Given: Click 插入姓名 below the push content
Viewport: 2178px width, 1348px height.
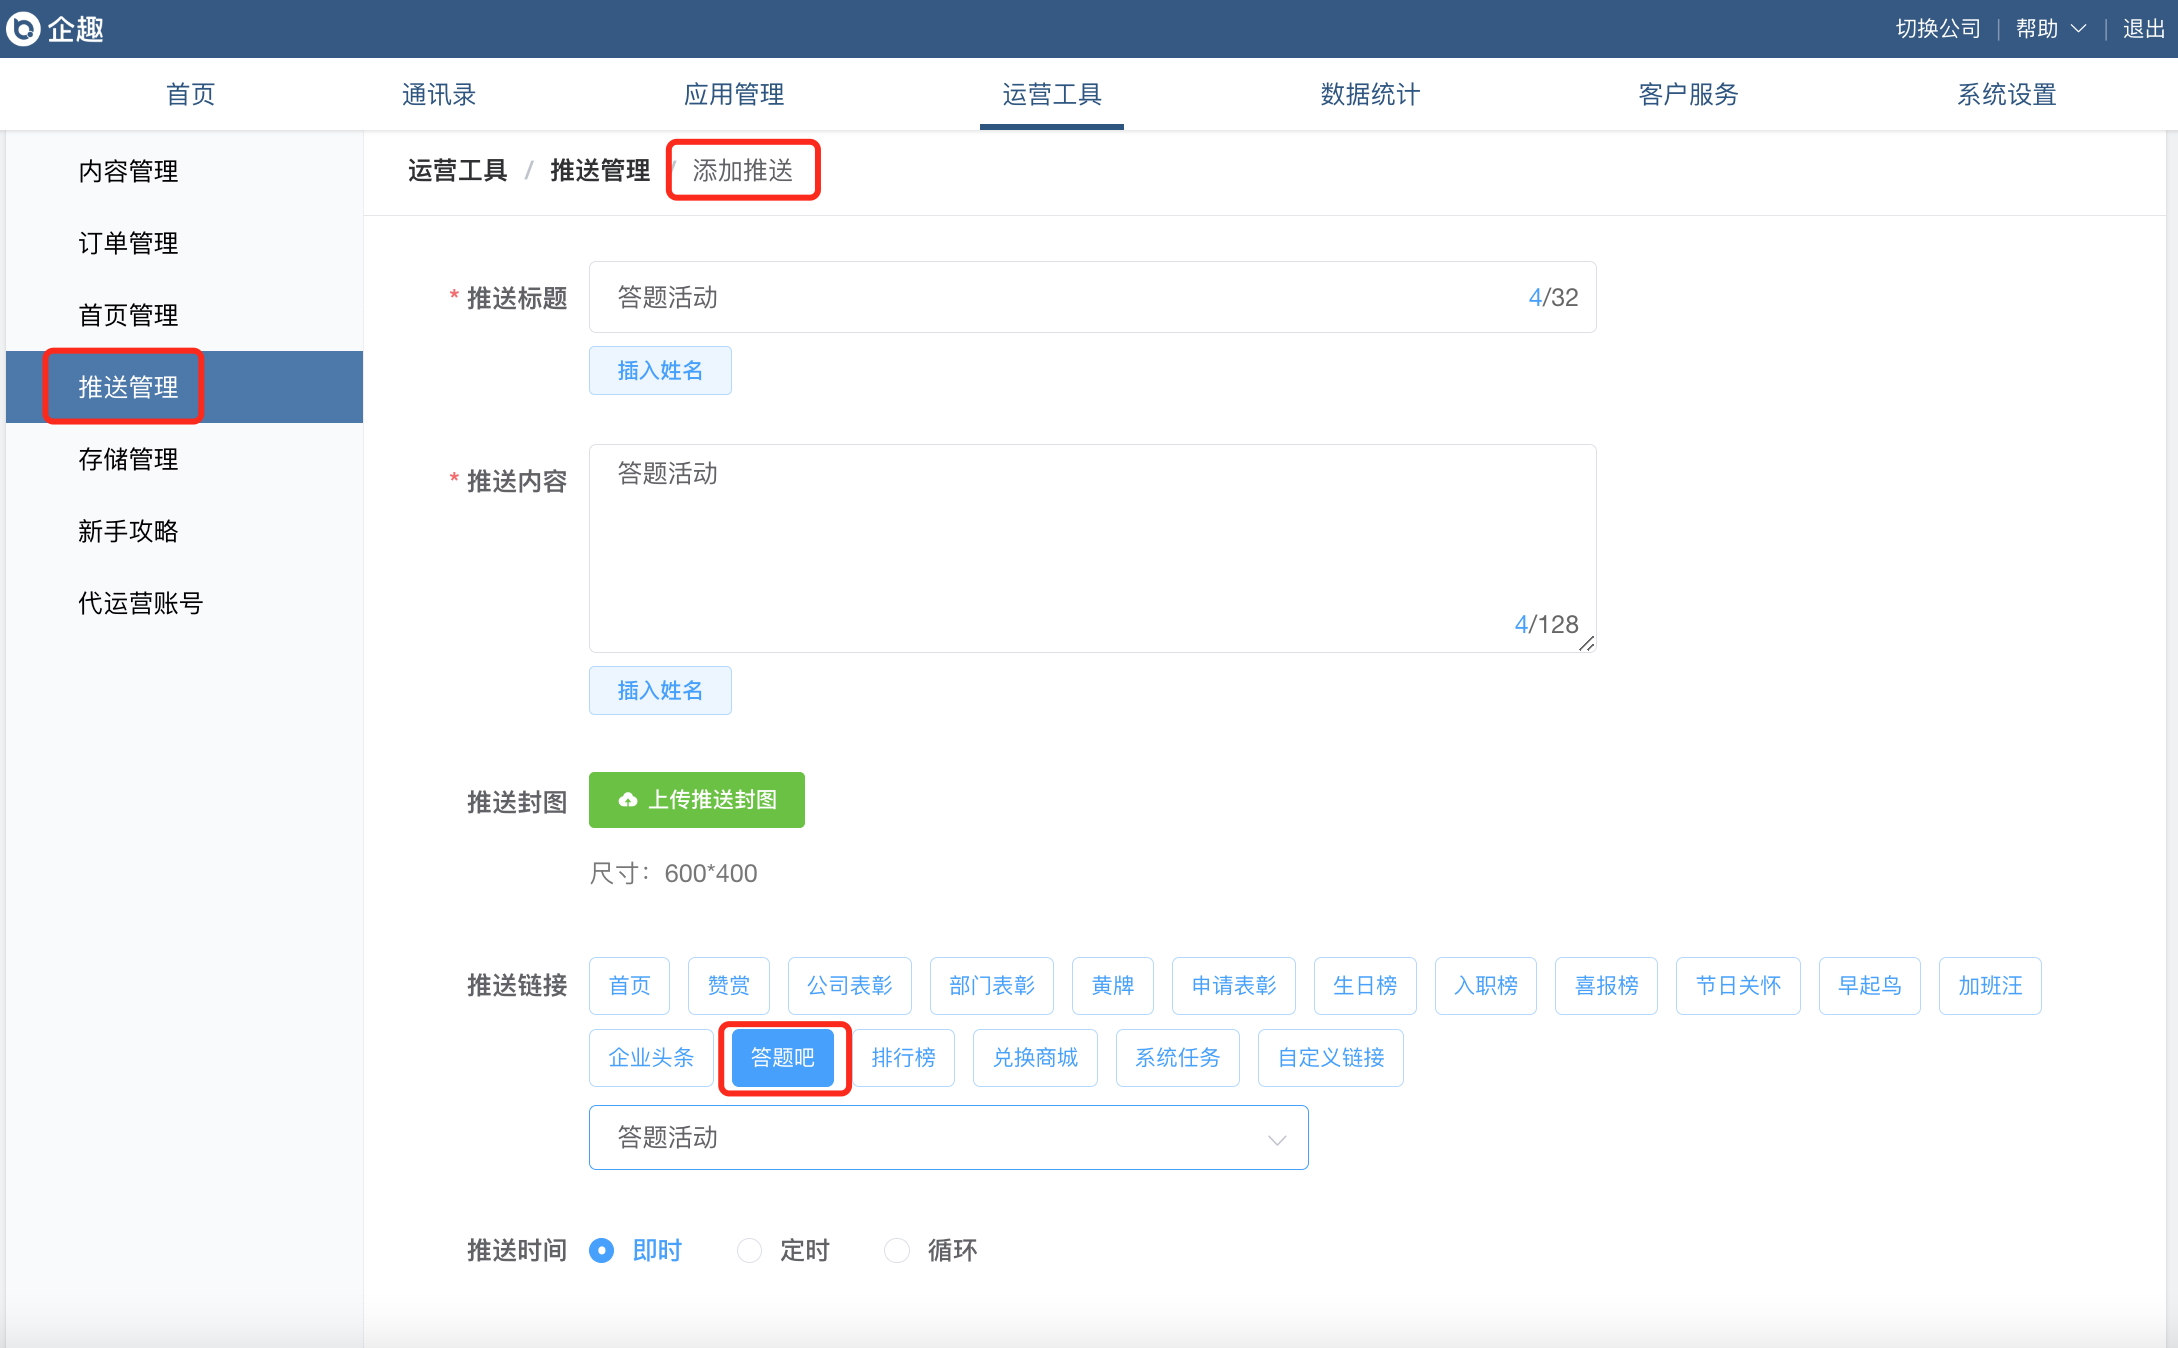Looking at the screenshot, I should coord(660,691).
